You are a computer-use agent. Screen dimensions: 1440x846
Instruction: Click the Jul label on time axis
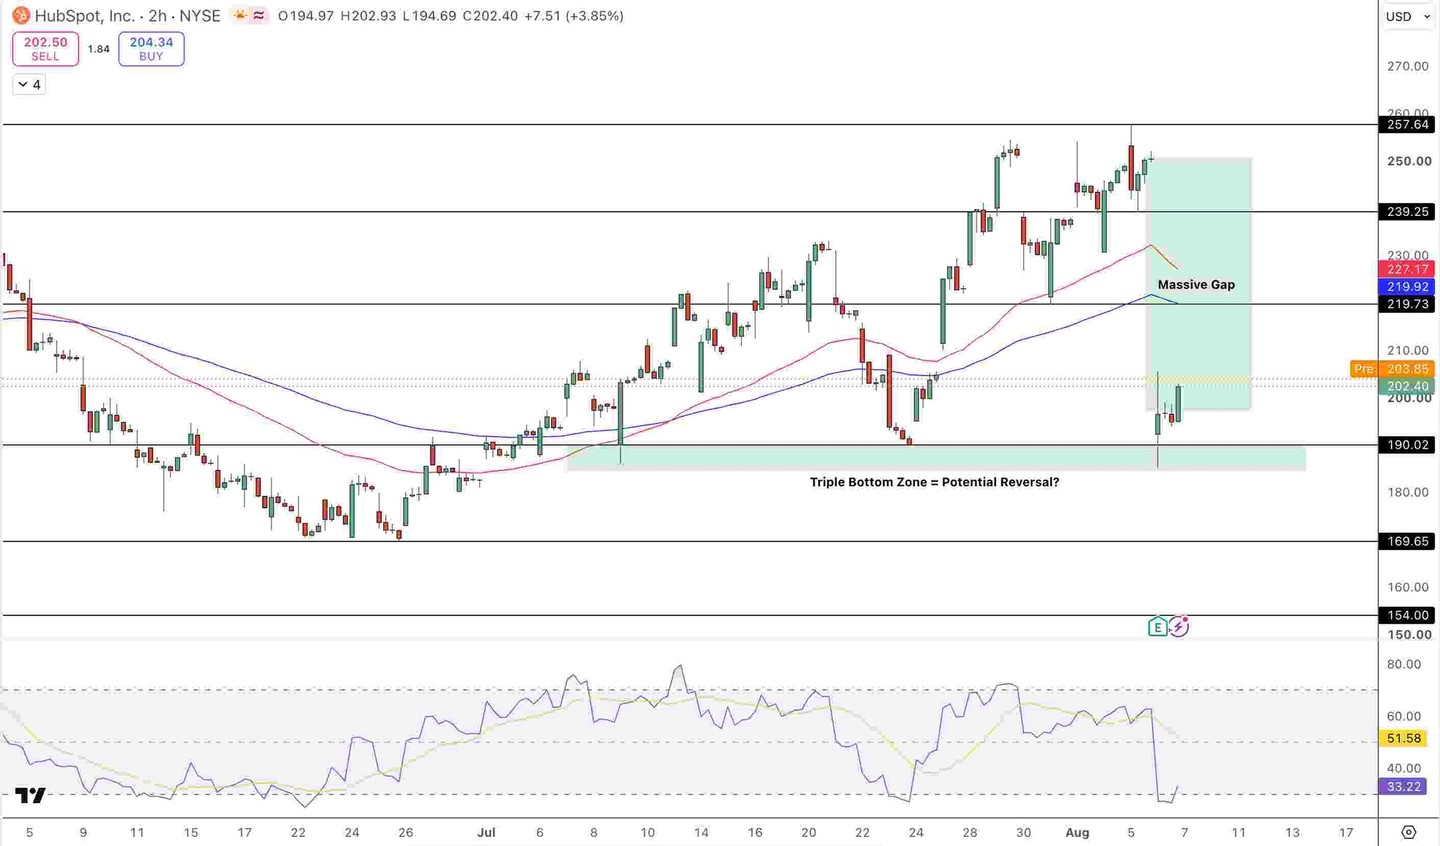[x=486, y=832]
